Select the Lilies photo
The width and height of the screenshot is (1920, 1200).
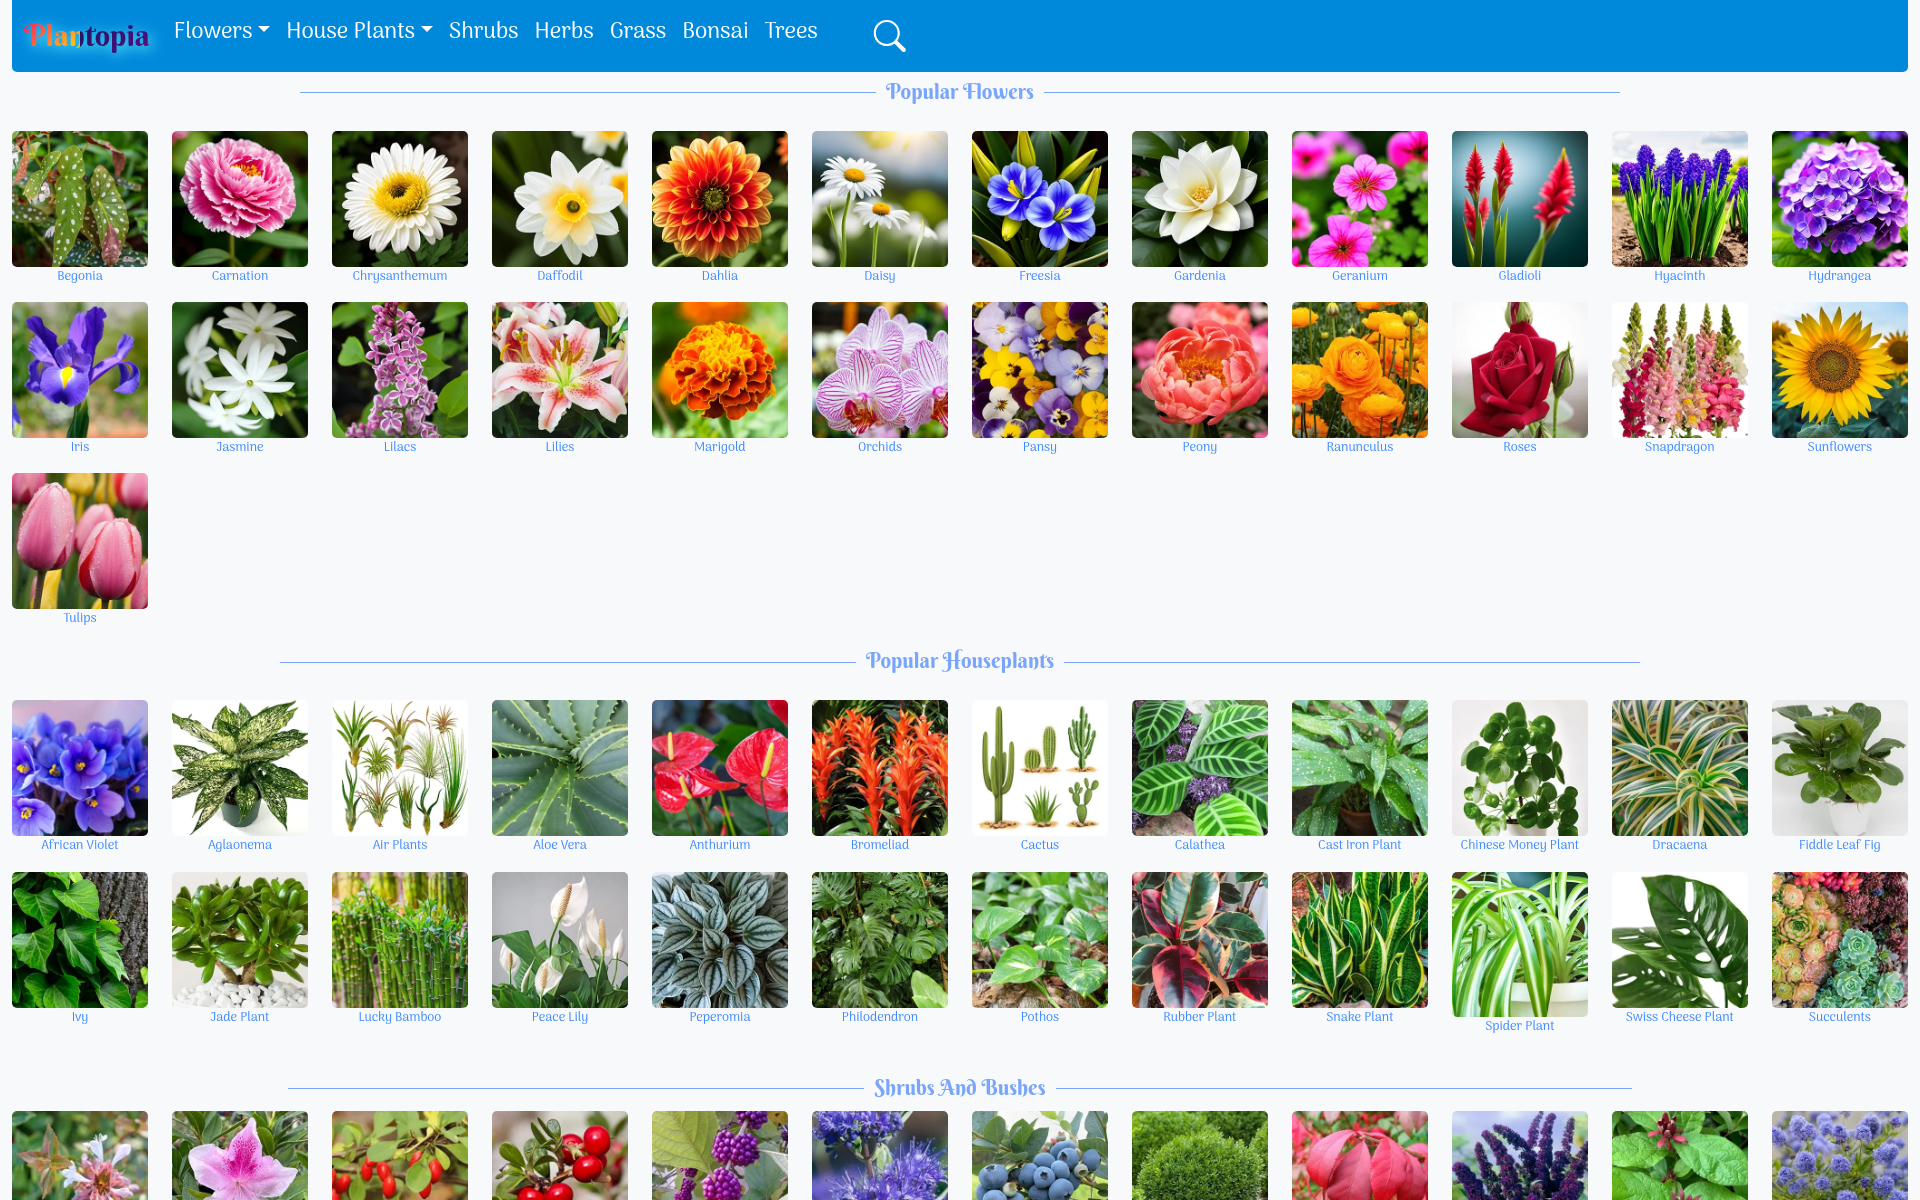[x=560, y=370]
